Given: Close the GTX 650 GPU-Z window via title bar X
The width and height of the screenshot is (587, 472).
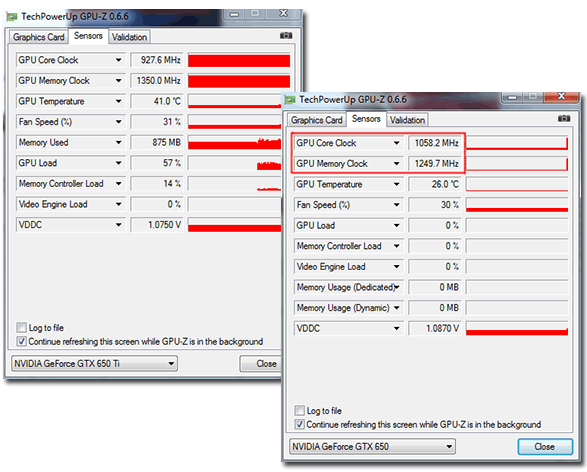Looking at the screenshot, I should coord(561,97).
